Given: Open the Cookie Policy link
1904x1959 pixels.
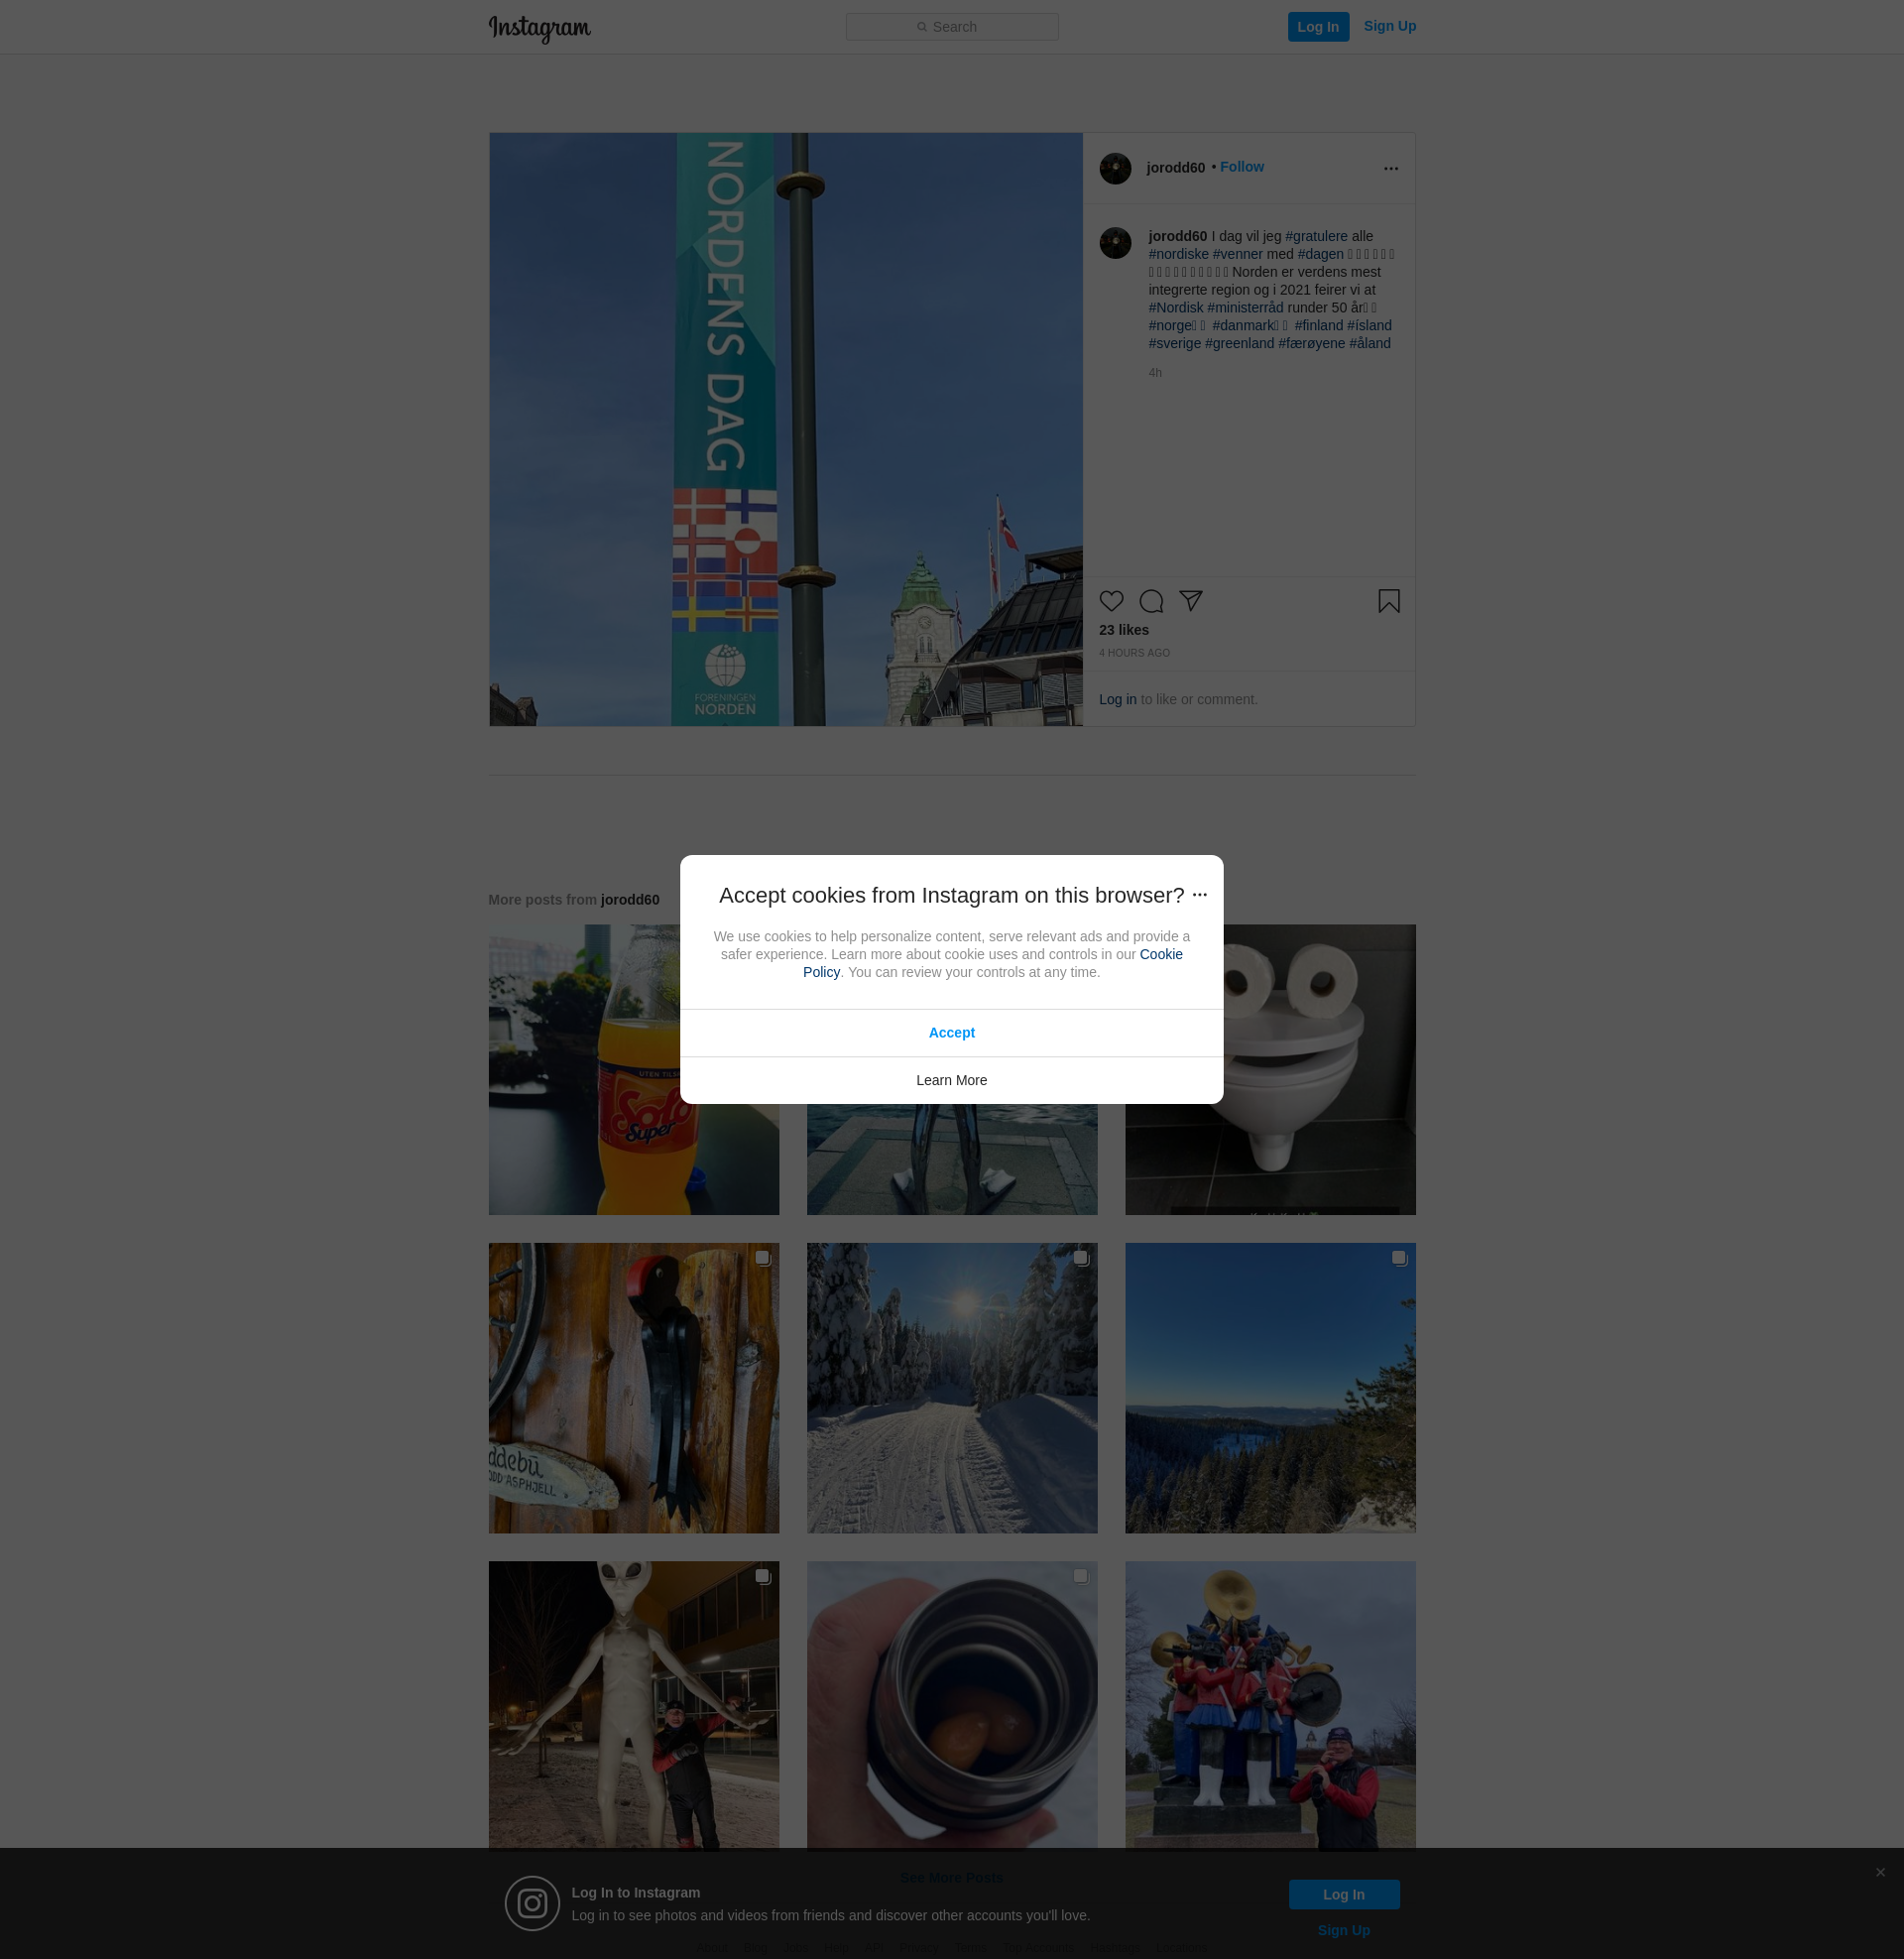Looking at the screenshot, I should coord(1160,954).
